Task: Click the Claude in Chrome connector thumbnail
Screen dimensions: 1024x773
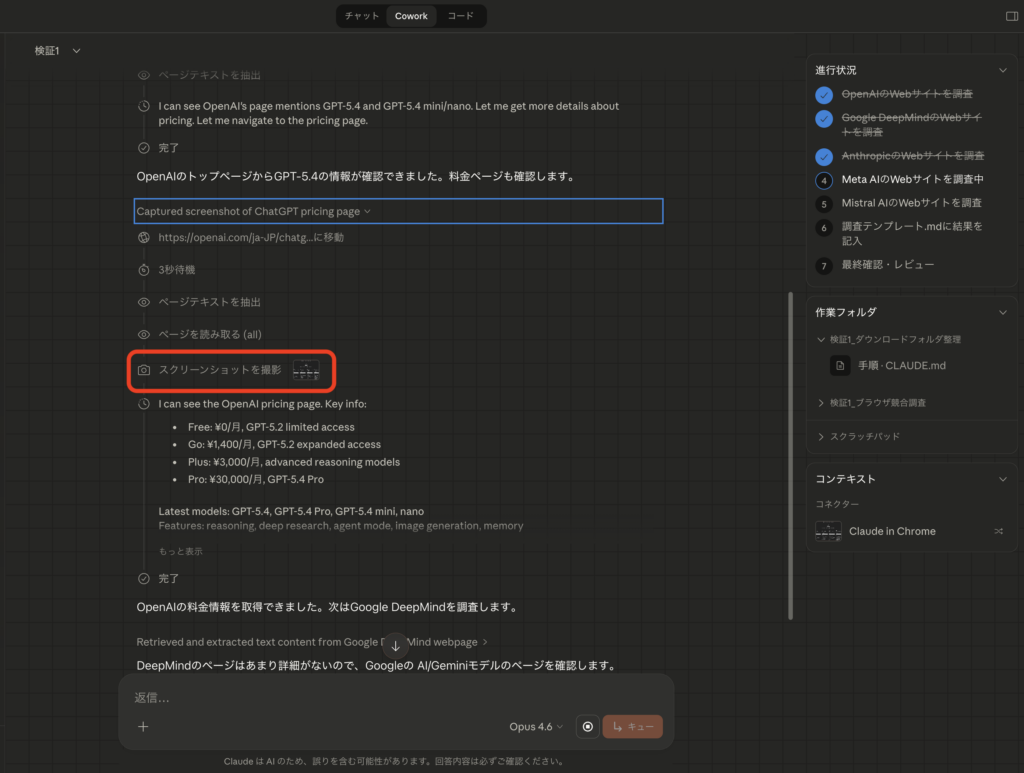Action: (829, 531)
